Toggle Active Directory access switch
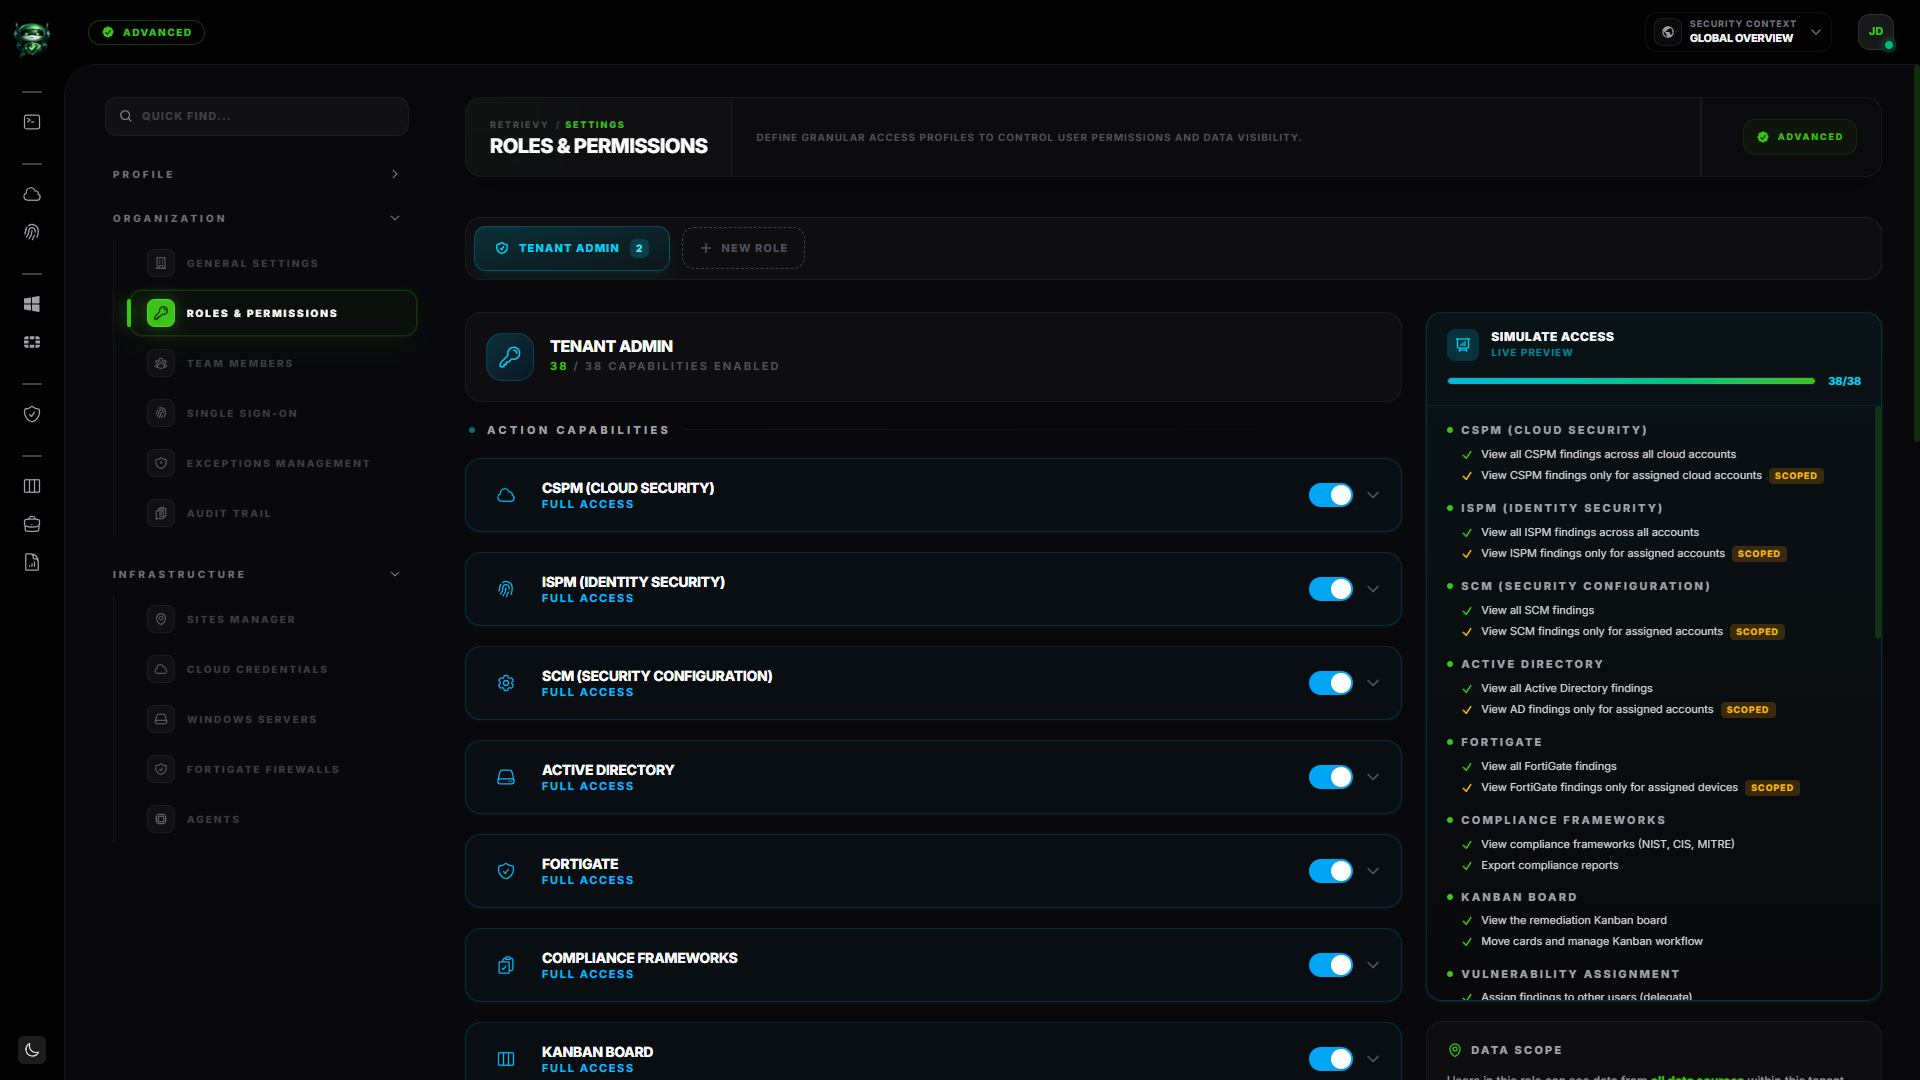Screen dimensions: 1920x1080 tap(1331, 777)
